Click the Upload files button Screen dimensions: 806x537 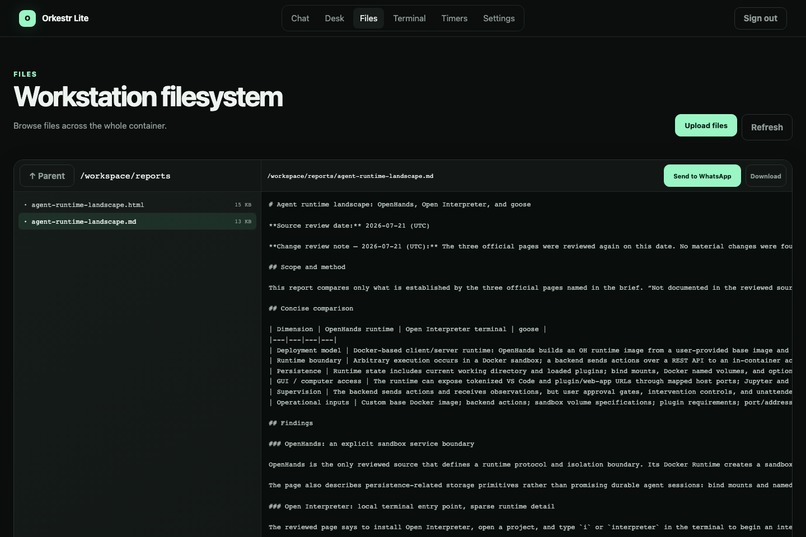(706, 125)
